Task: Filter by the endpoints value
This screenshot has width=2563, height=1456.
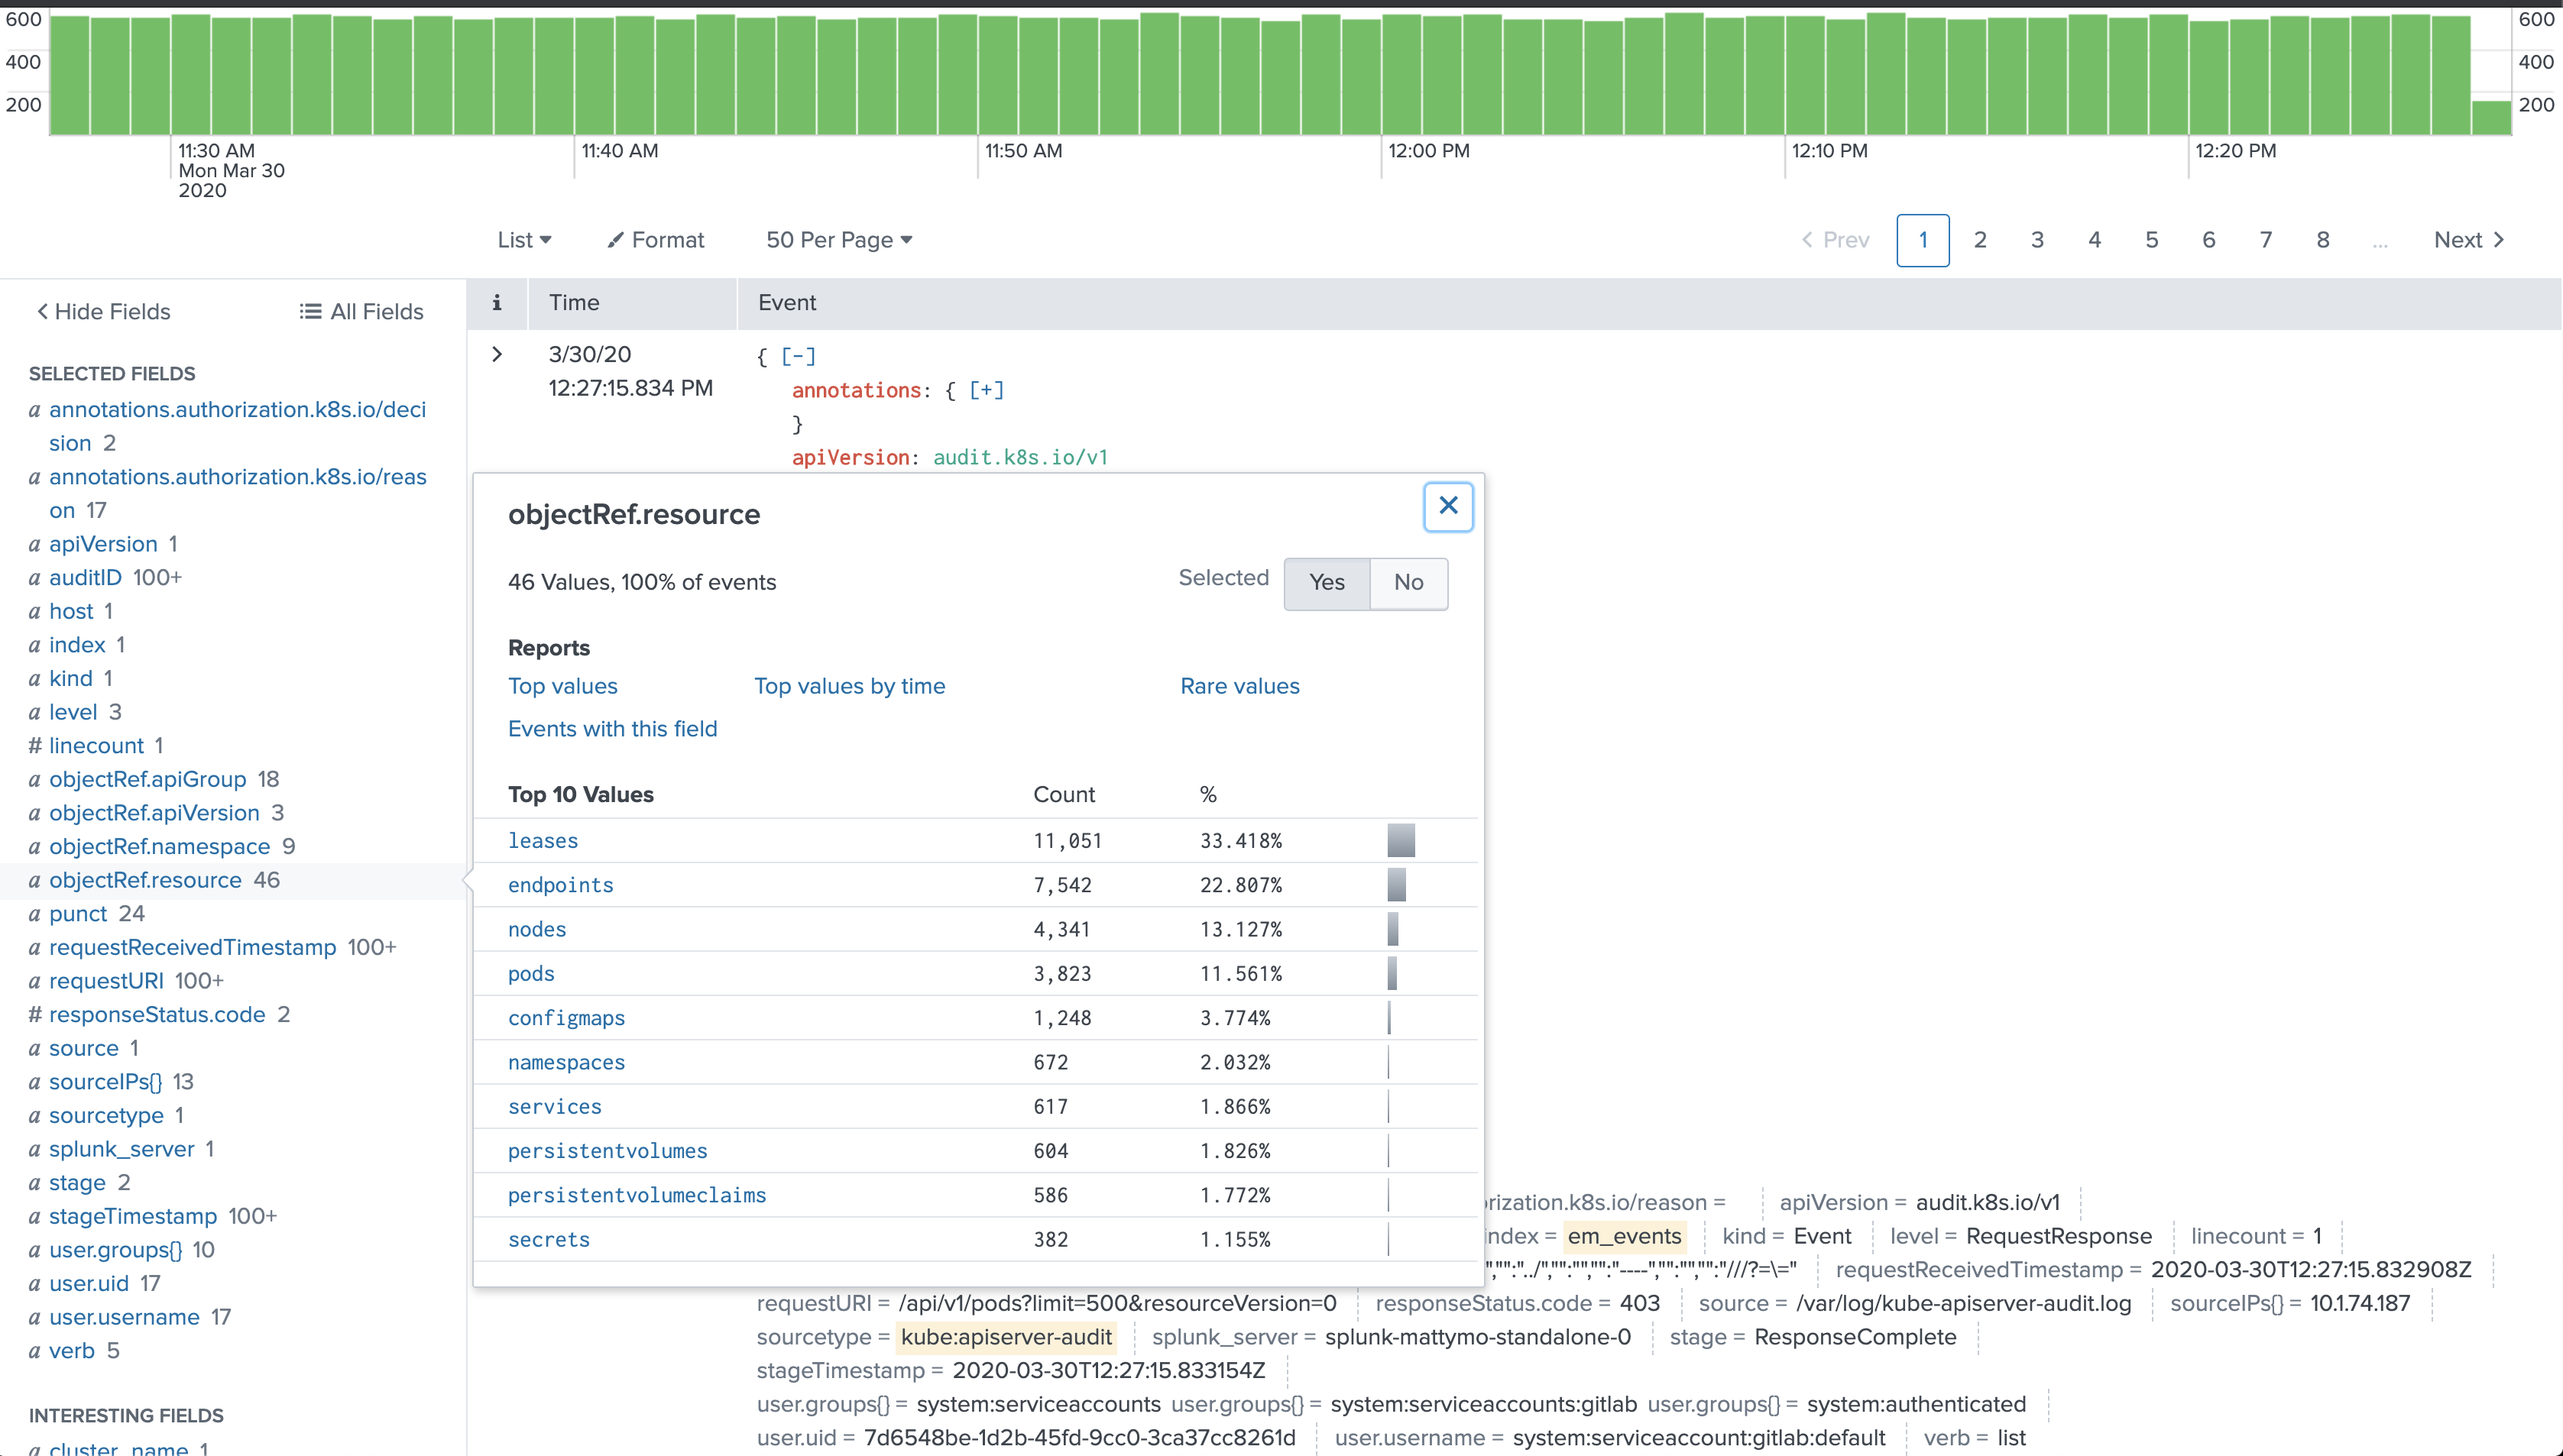Action: tap(561, 886)
